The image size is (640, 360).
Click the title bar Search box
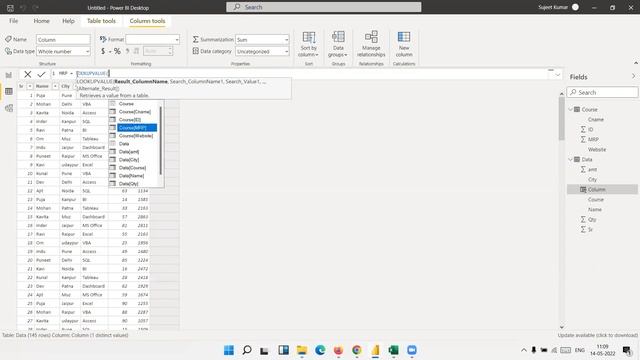click(x=324, y=7)
